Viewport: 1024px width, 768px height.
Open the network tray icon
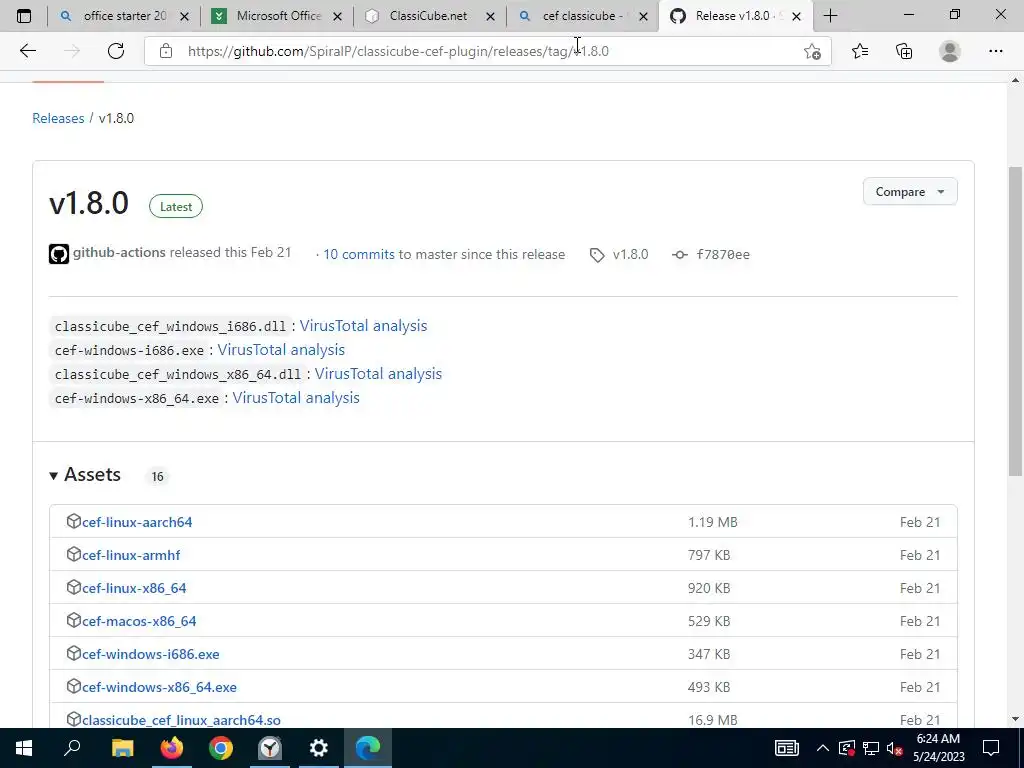(x=871, y=748)
